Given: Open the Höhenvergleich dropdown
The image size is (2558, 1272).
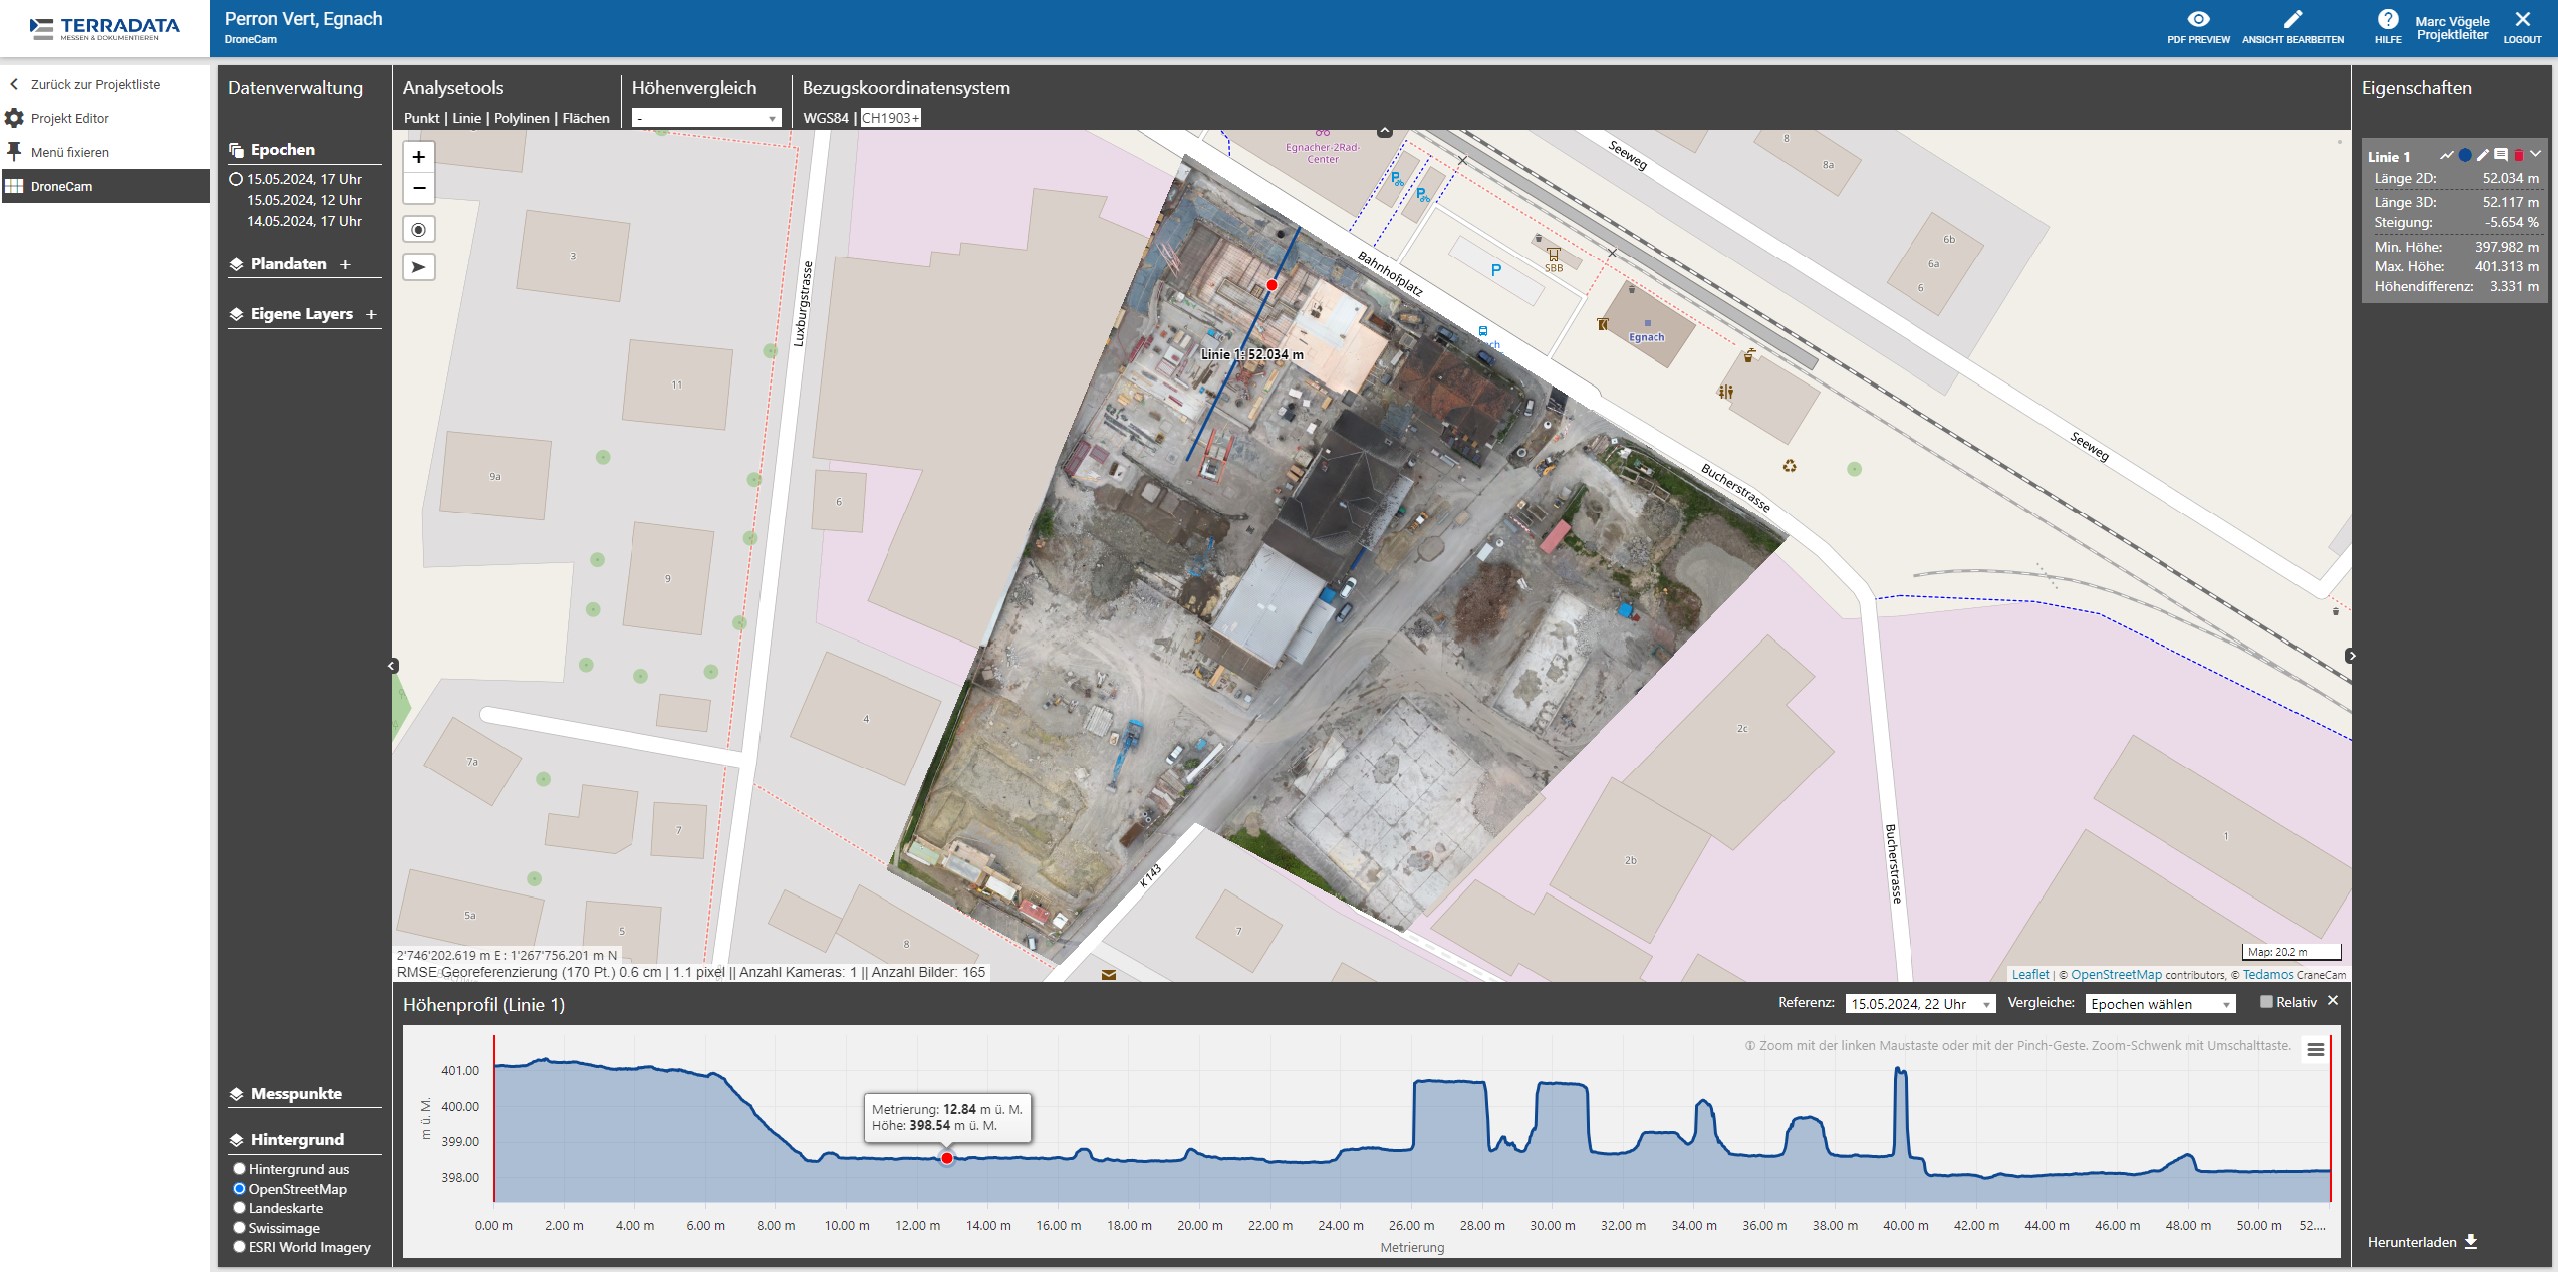Looking at the screenshot, I should (705, 118).
